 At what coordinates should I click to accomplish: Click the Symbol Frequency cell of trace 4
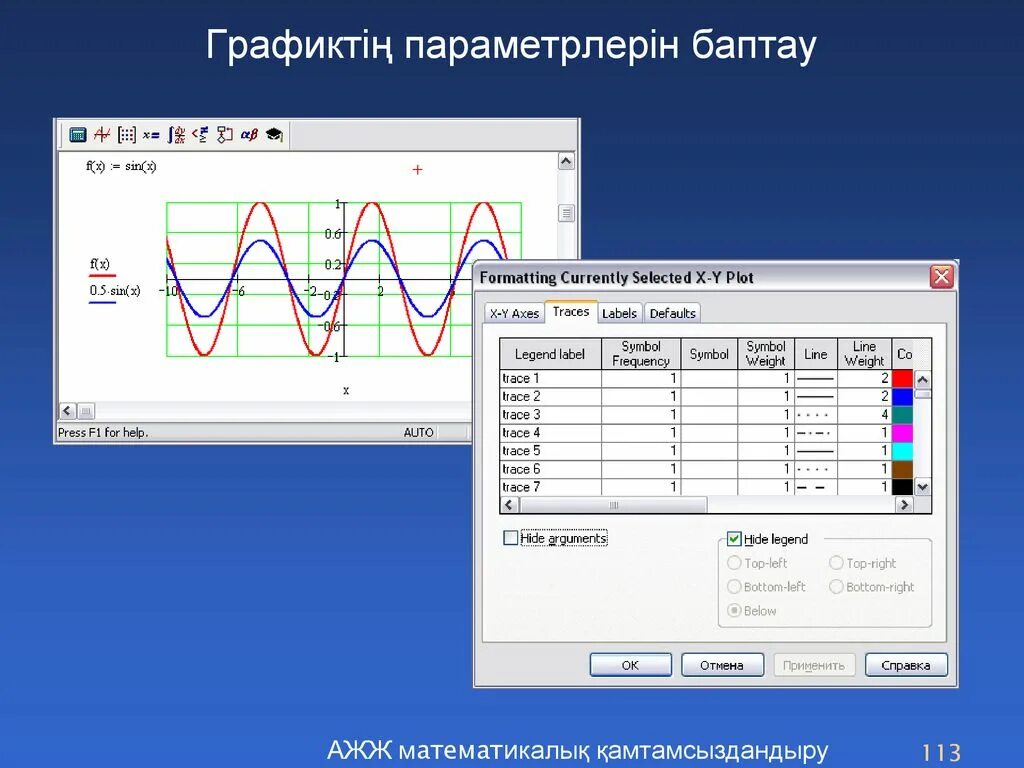pyautogui.click(x=641, y=432)
